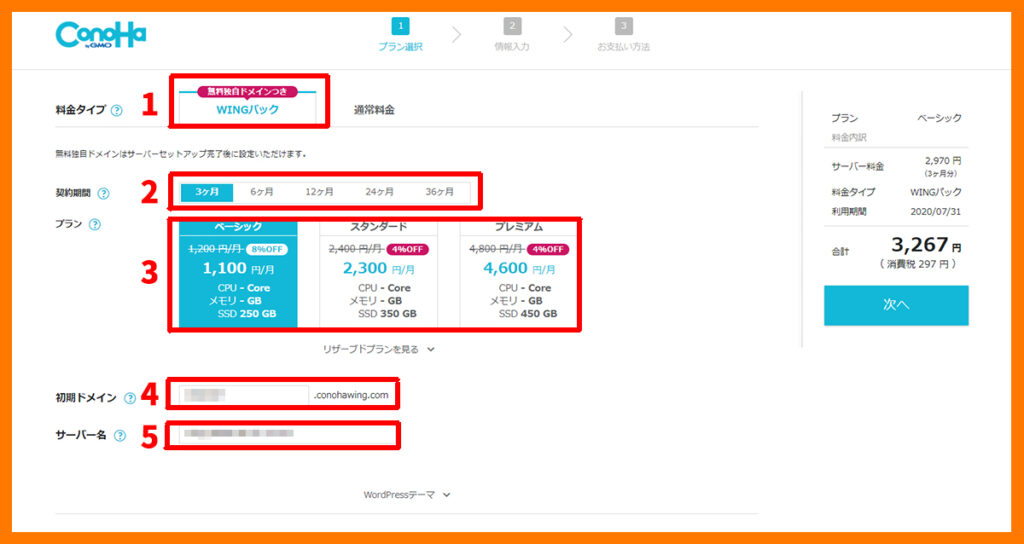Click step 1 プラン選択 indicator
This screenshot has height=544, width=1024.
pyautogui.click(x=400, y=35)
